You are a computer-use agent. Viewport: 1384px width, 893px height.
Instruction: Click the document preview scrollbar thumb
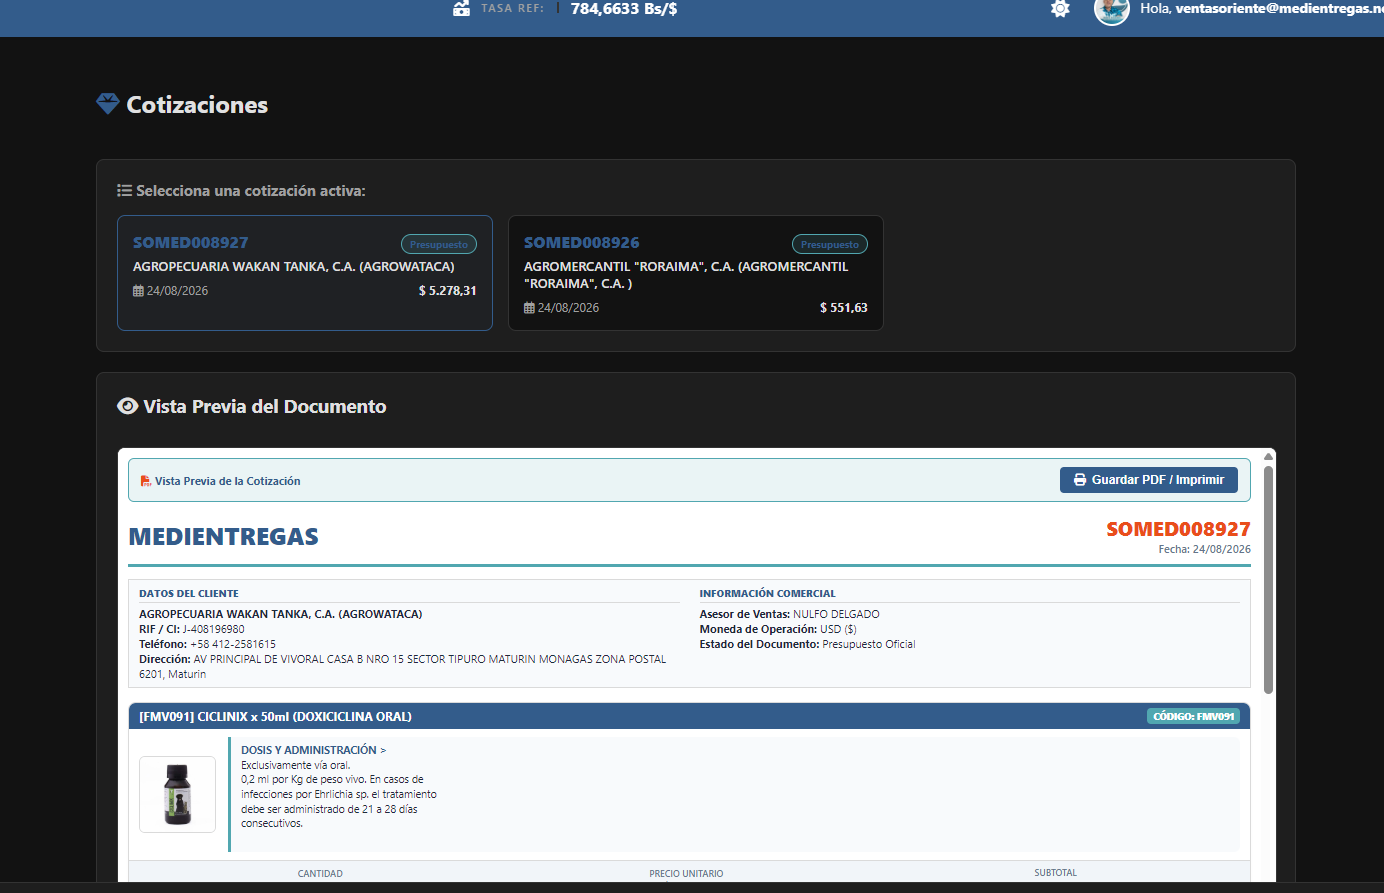(1268, 580)
